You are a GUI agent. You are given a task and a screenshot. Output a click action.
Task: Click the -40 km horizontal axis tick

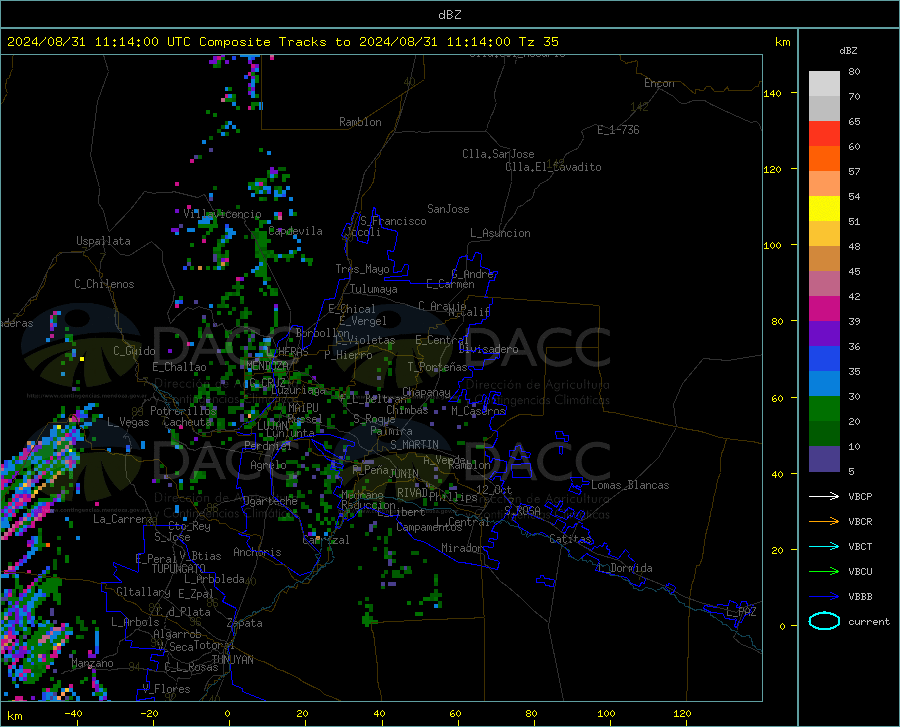73,714
